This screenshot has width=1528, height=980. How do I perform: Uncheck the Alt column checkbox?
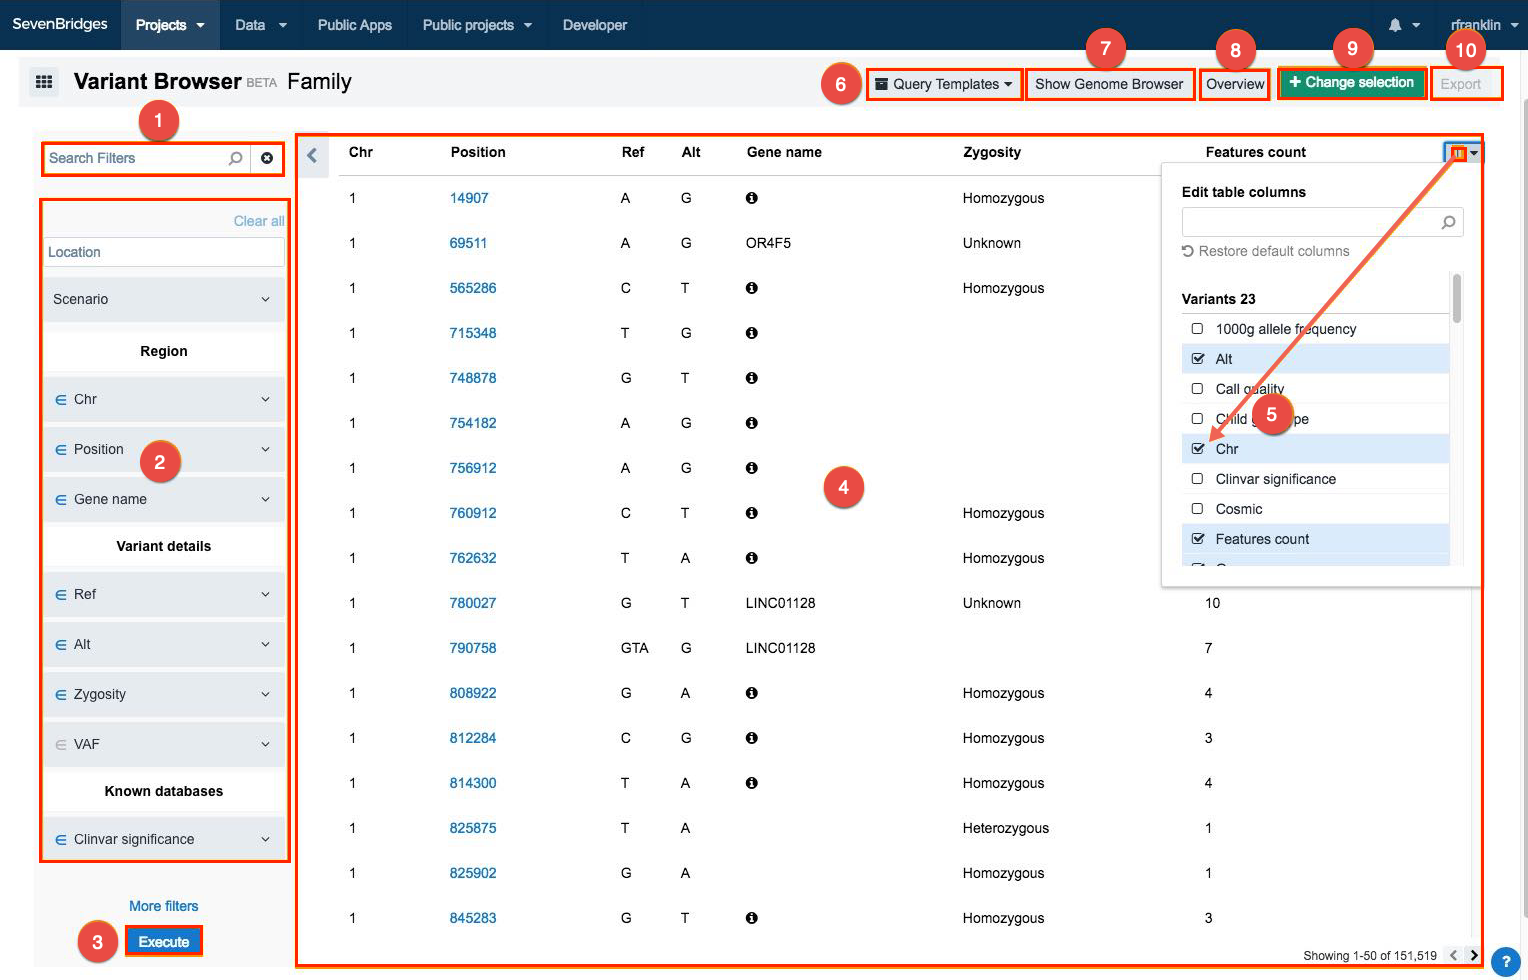pyautogui.click(x=1197, y=359)
